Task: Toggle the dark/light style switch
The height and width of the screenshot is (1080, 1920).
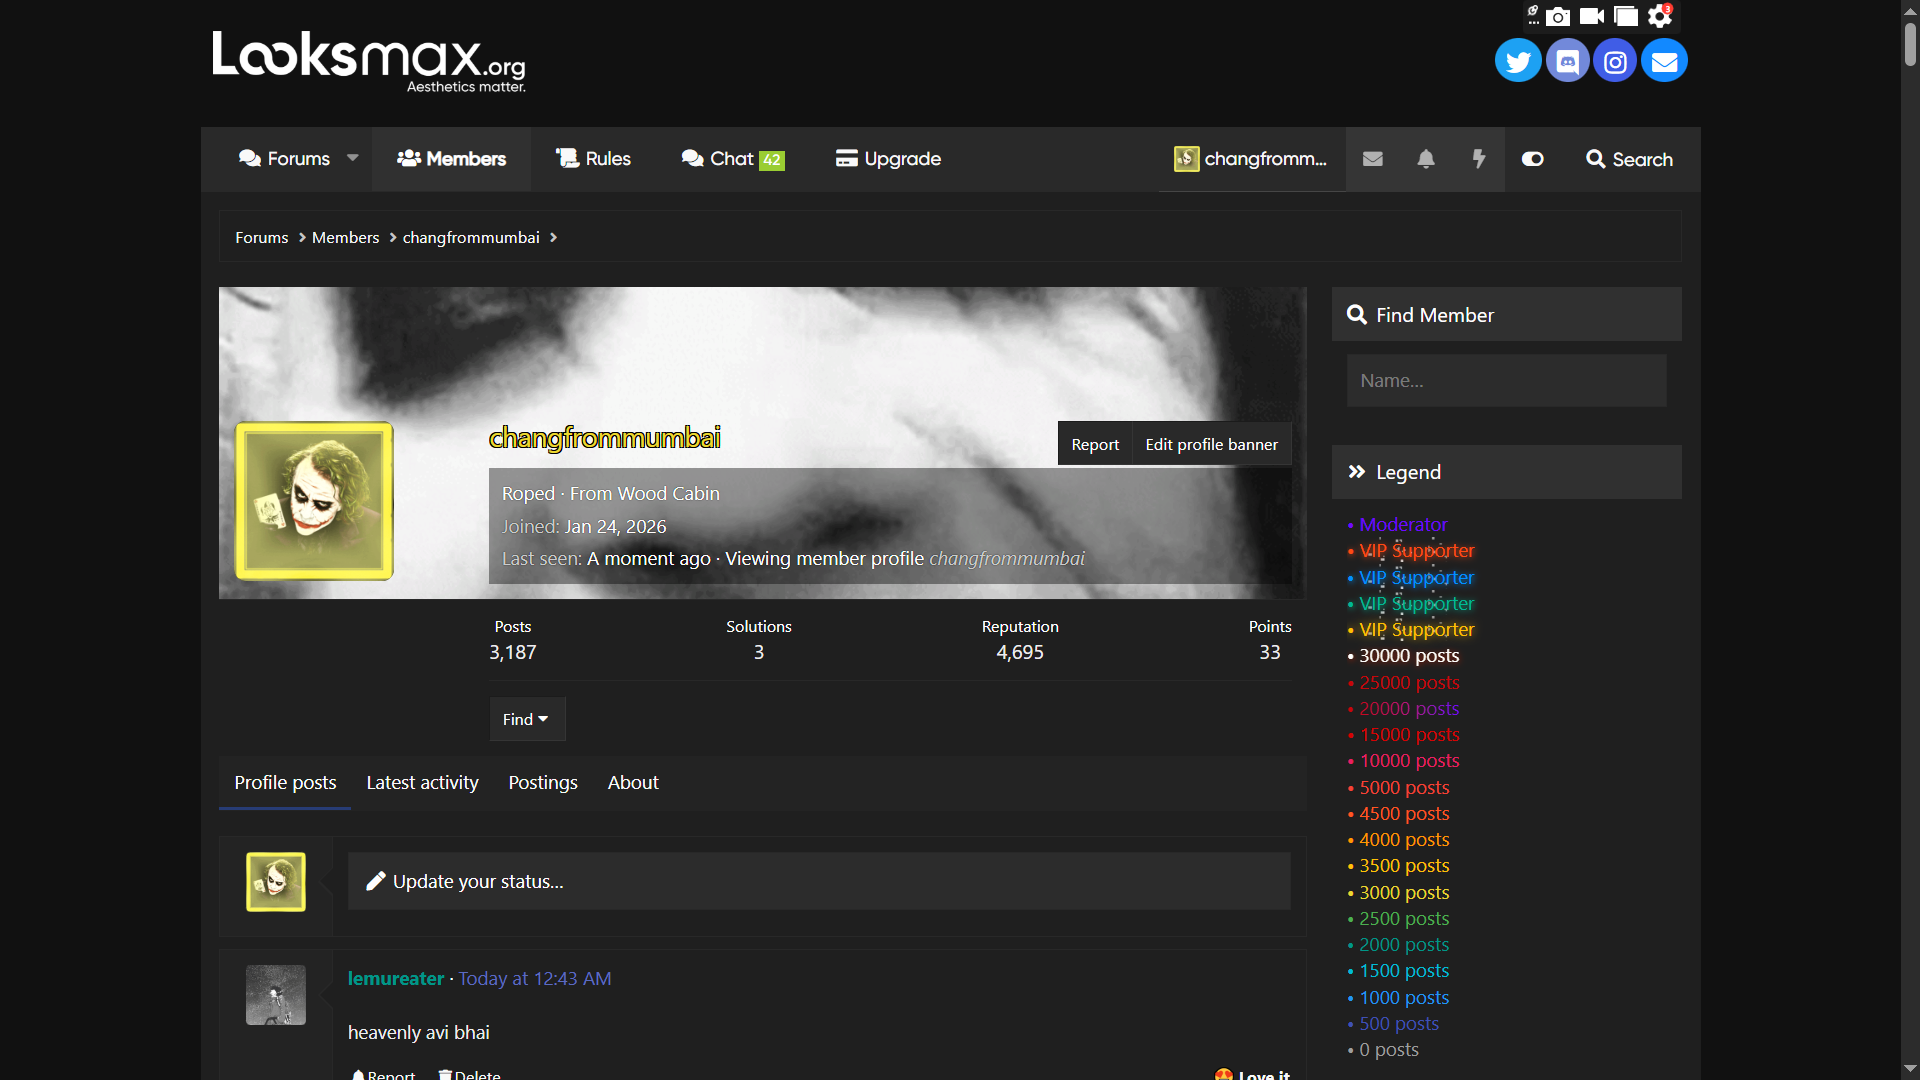Action: 1532,159
